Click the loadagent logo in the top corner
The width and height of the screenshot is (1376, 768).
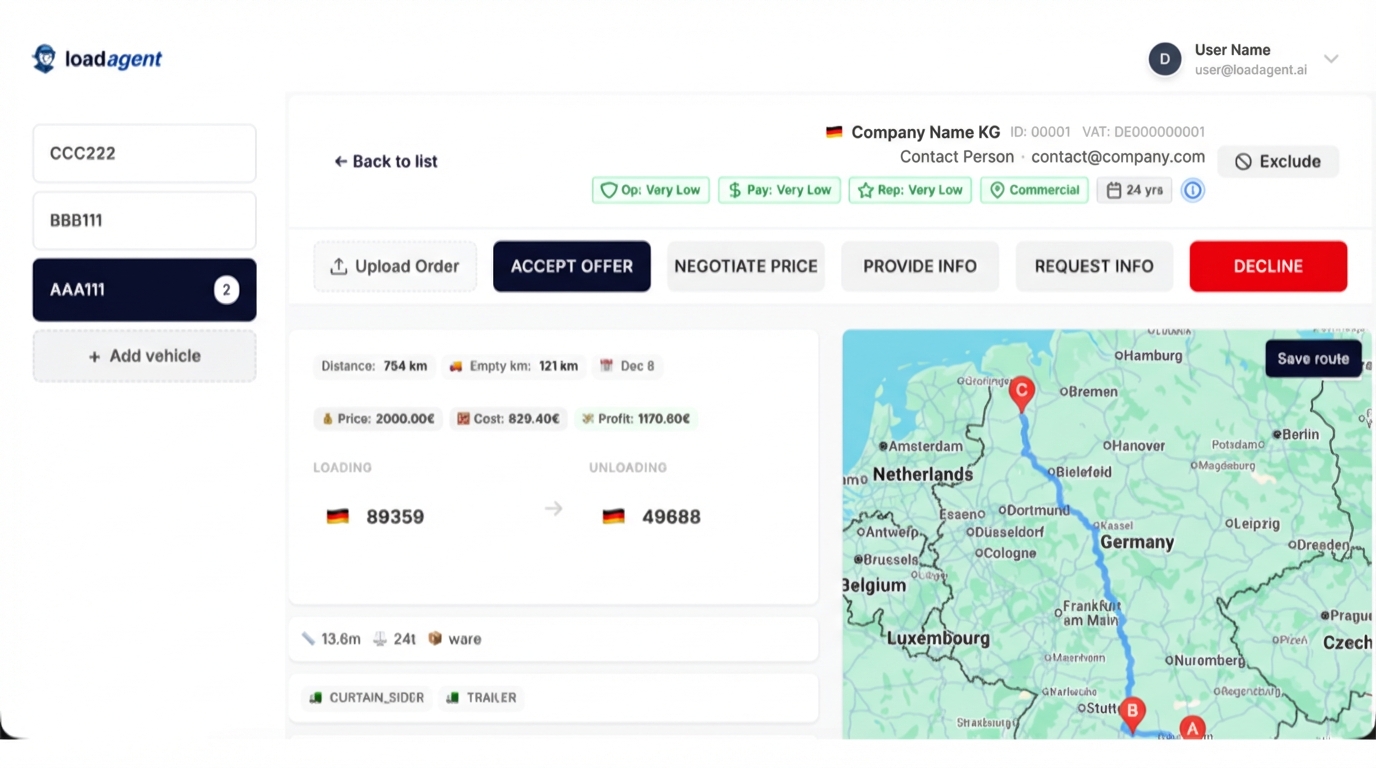96,58
